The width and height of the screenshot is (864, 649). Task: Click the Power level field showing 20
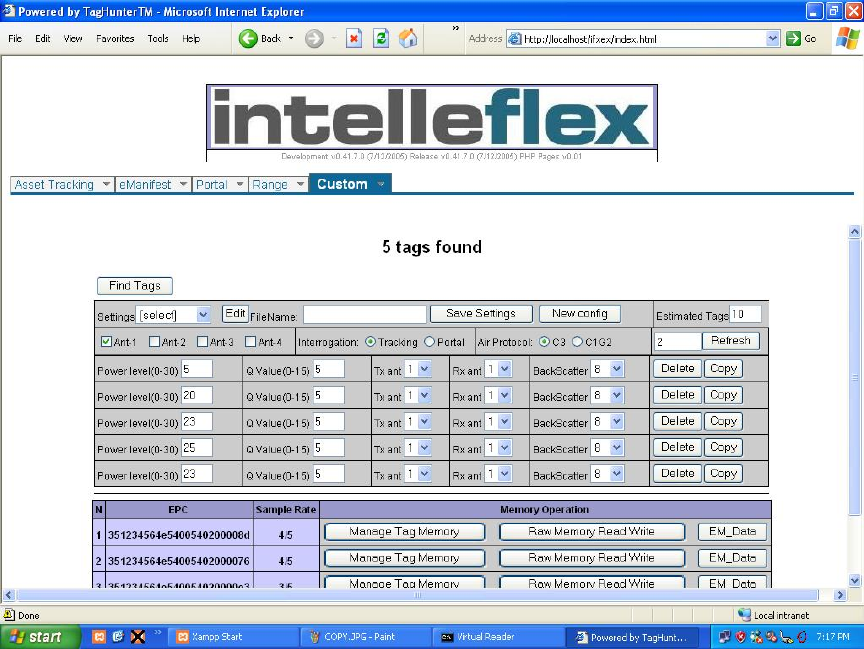pyautogui.click(x=197, y=395)
